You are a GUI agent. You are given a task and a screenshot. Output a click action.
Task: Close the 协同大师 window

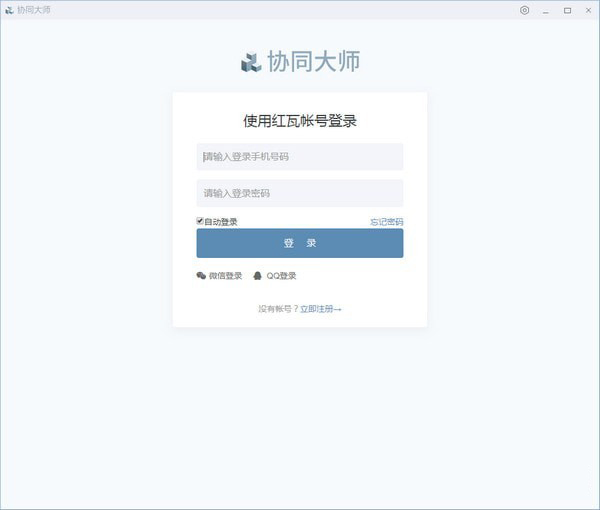(589, 11)
